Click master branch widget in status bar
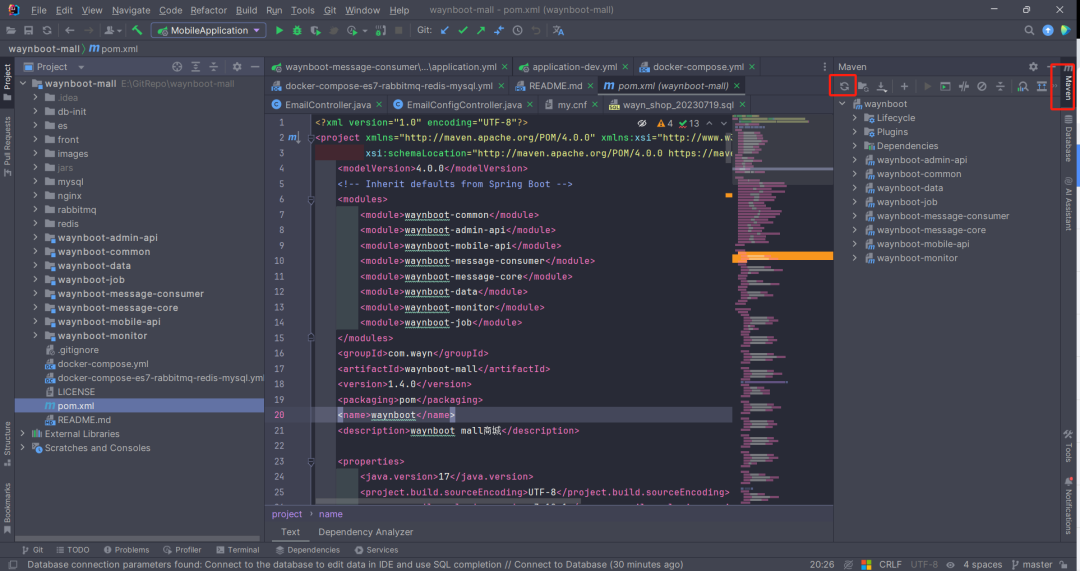Viewport: 1080px width, 571px height. point(1032,564)
